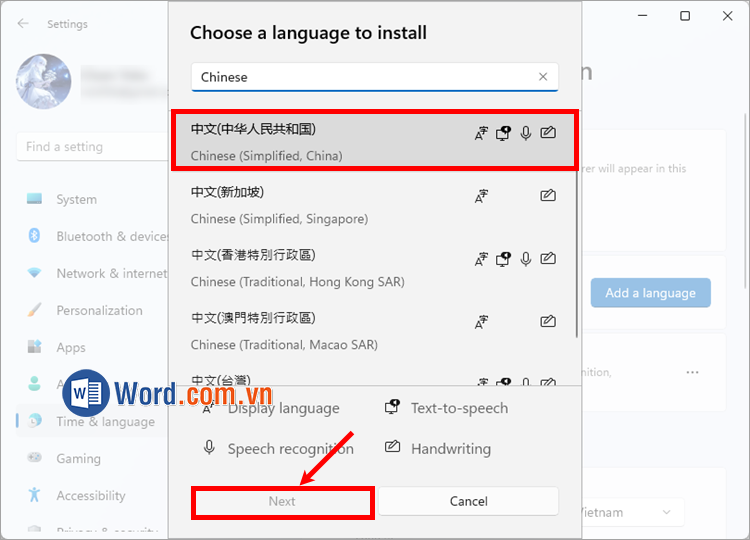Open Time & language settings

[92, 421]
